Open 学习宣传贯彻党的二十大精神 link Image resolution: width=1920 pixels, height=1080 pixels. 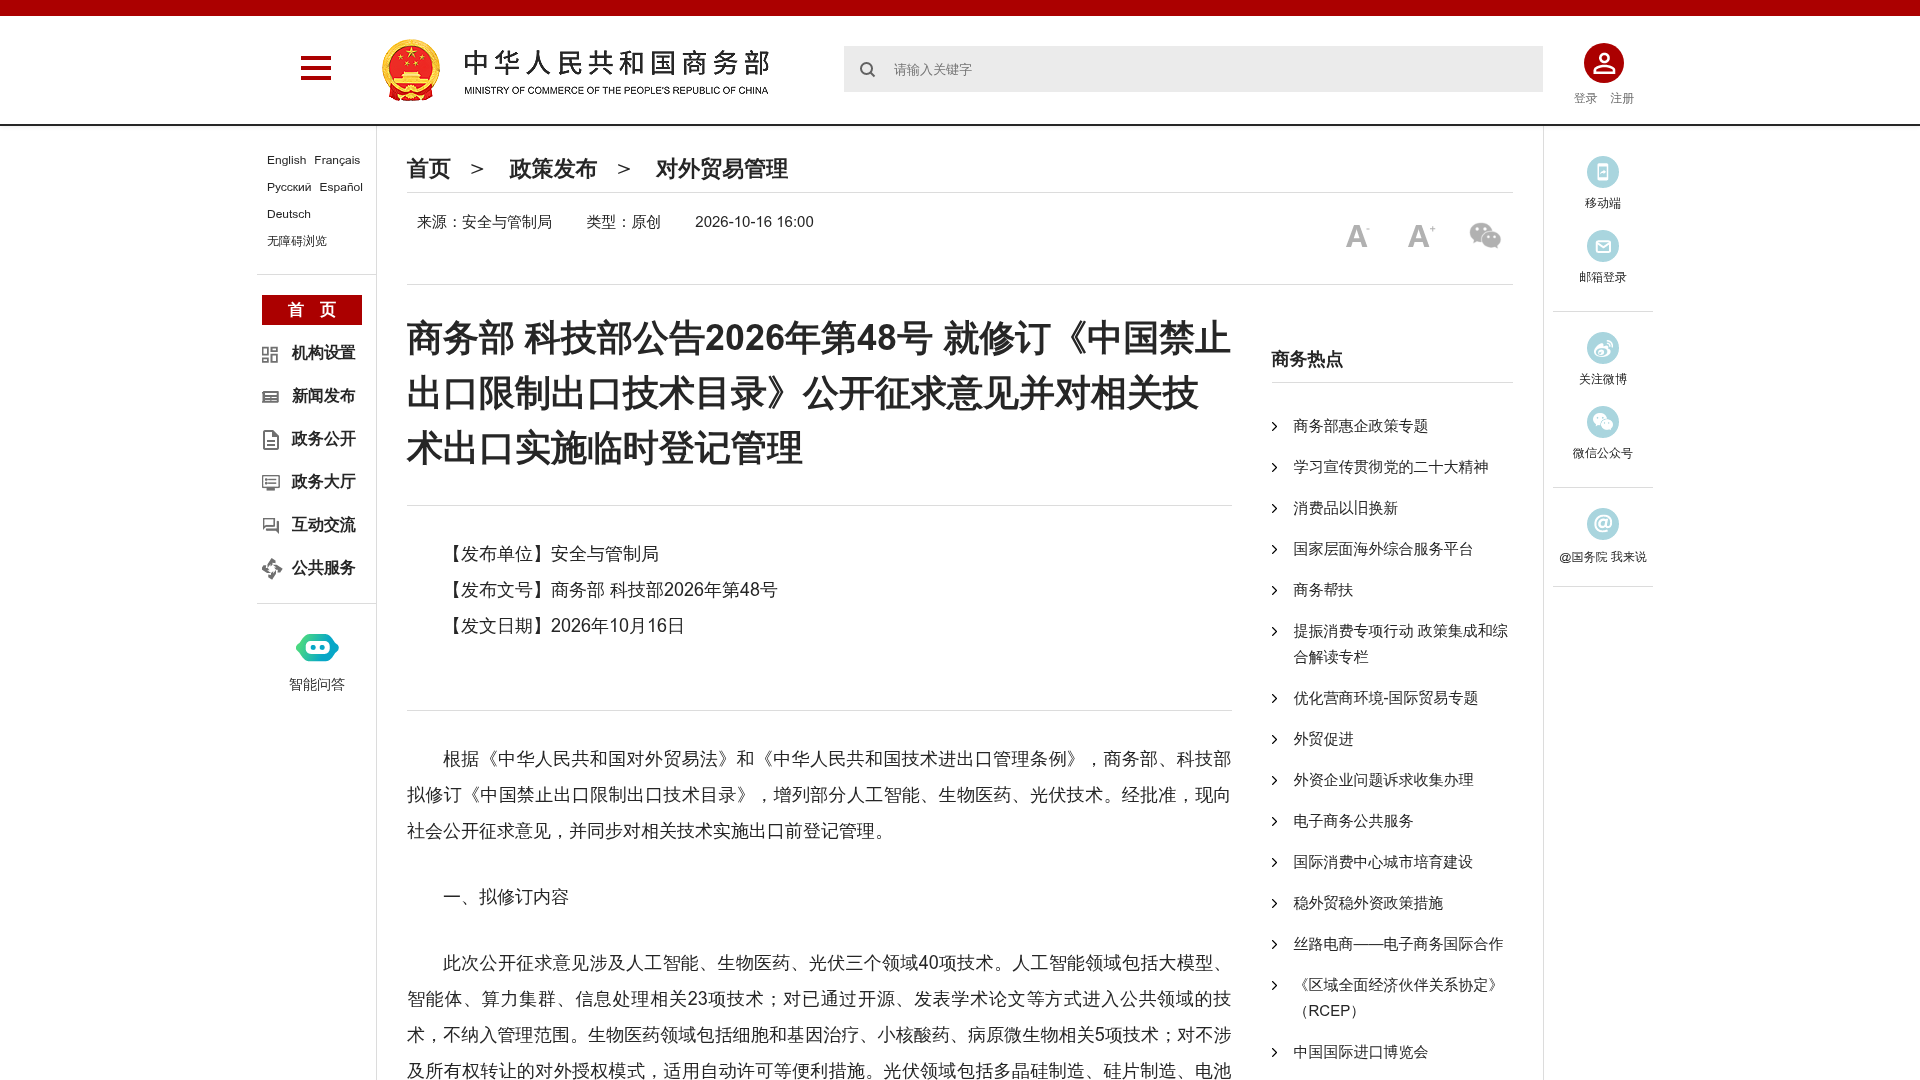click(1390, 467)
